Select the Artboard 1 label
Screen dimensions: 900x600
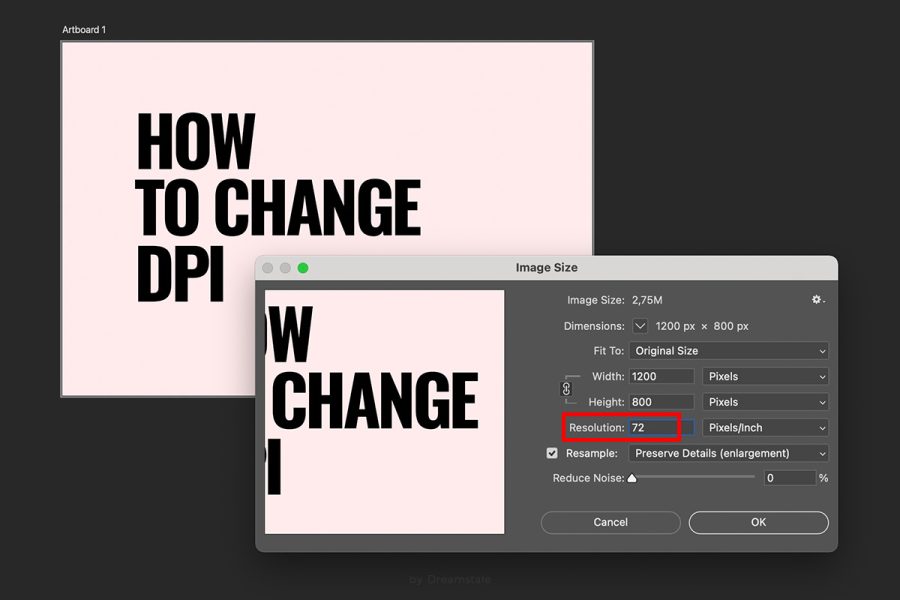pos(83,29)
